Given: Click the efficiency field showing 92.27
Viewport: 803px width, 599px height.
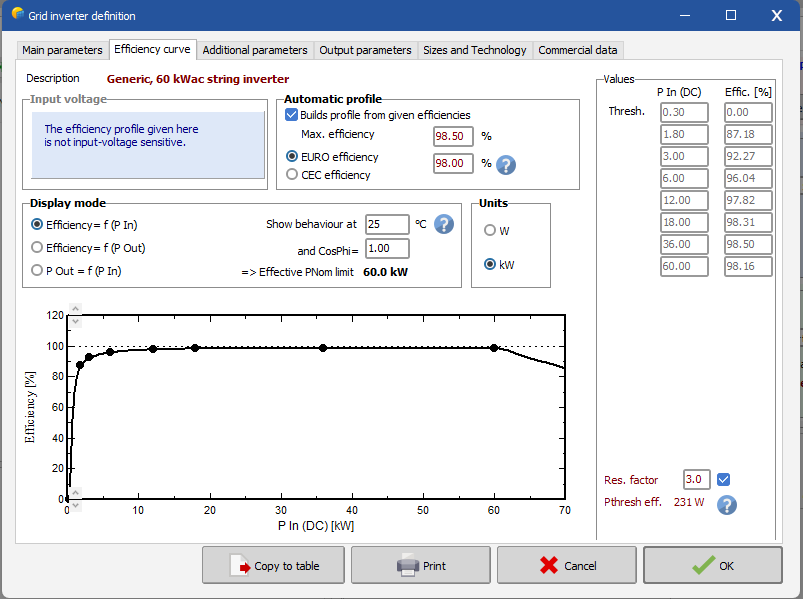Looking at the screenshot, I should [748, 156].
